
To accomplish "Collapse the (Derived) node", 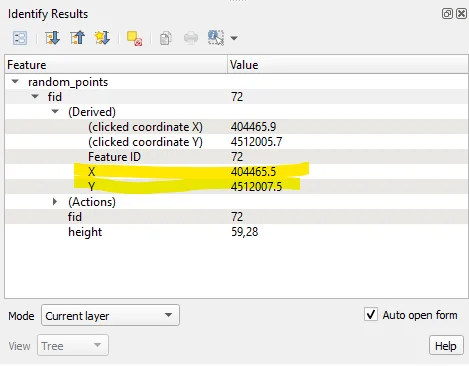I will (x=55, y=111).
